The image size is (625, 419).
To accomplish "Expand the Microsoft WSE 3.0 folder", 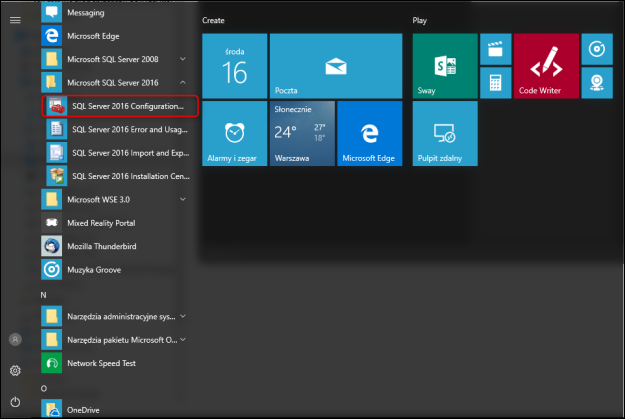I will tap(183, 199).
